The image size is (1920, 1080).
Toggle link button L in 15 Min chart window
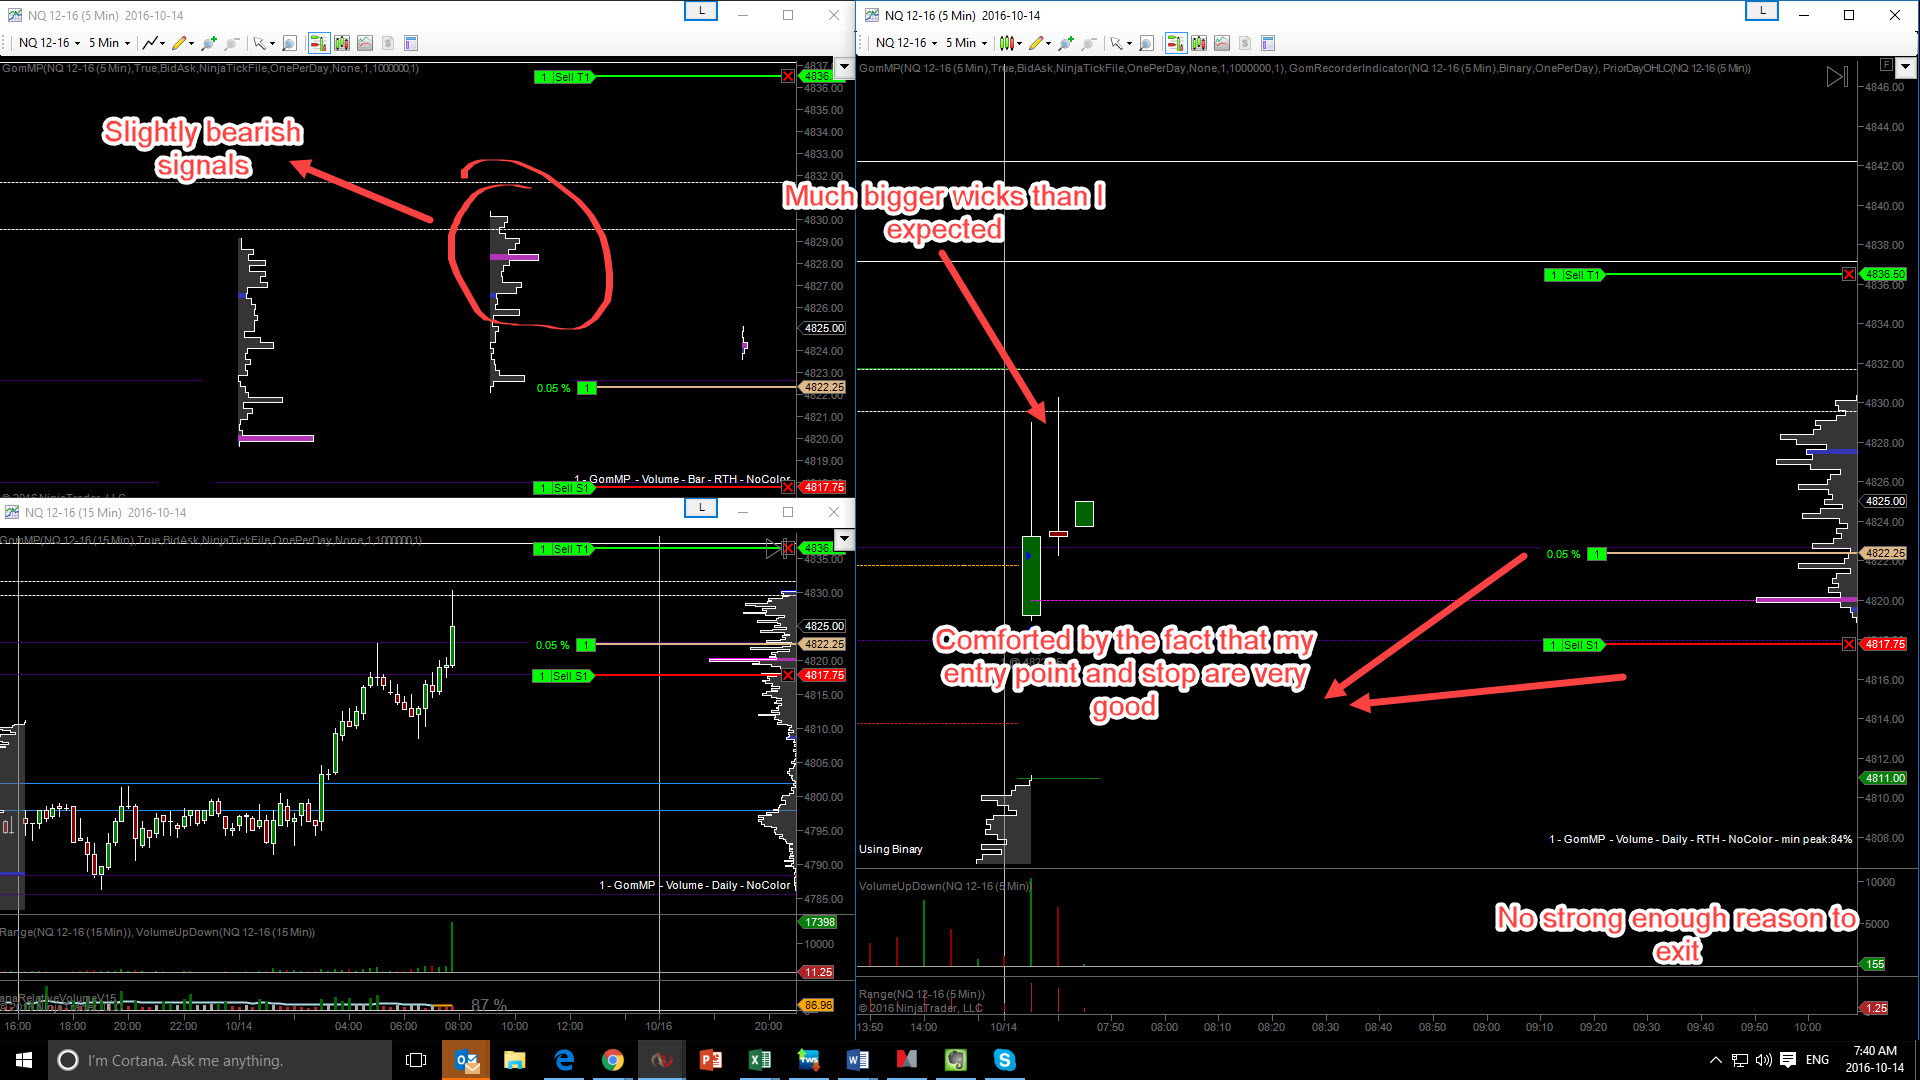point(701,508)
